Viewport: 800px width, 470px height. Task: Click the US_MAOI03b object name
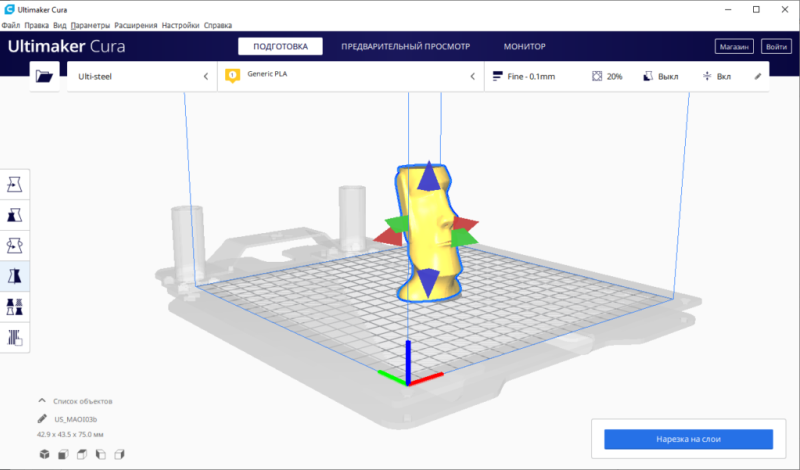pos(76,419)
